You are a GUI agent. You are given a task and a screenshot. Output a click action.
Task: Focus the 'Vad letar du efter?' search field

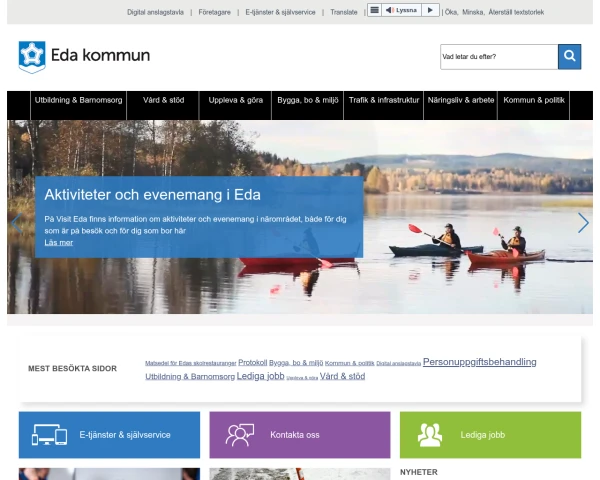click(499, 57)
